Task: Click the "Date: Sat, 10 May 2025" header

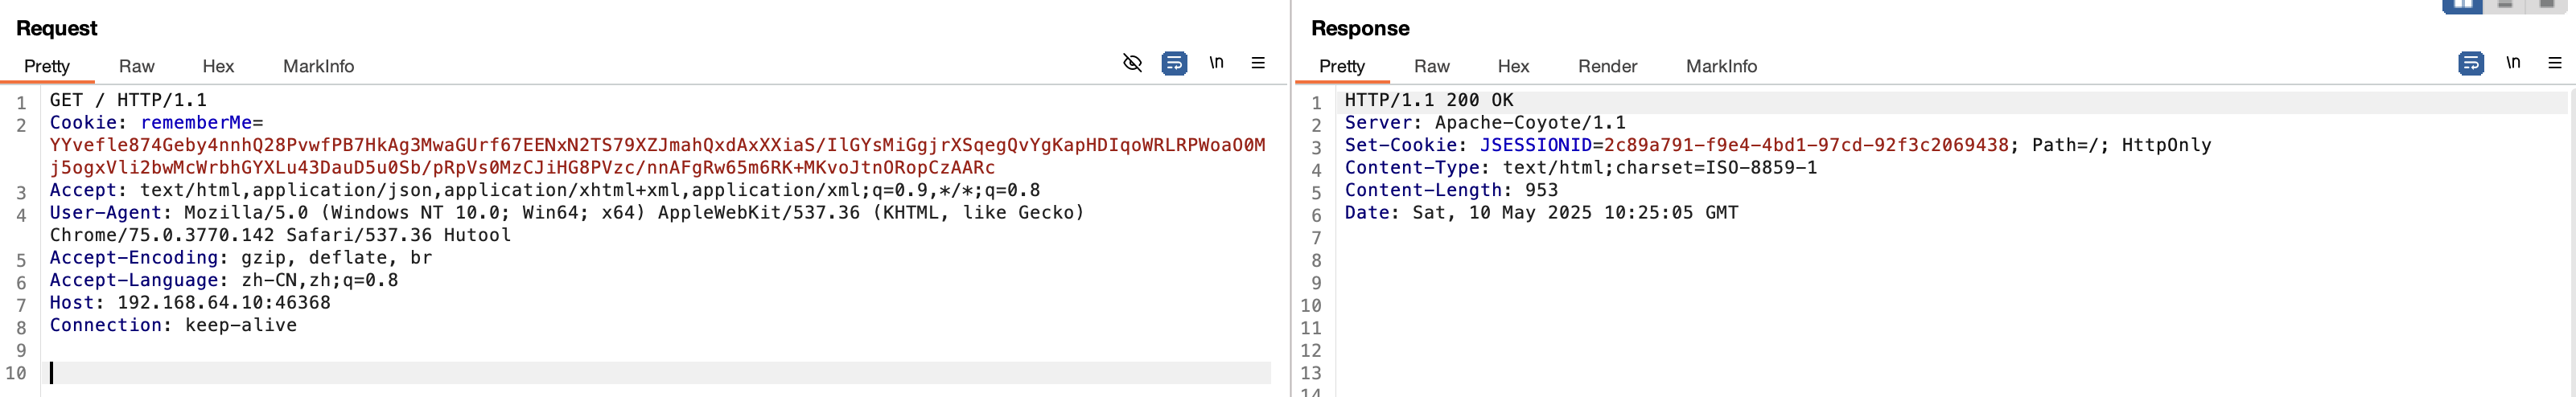Action: pyautogui.click(x=1541, y=212)
